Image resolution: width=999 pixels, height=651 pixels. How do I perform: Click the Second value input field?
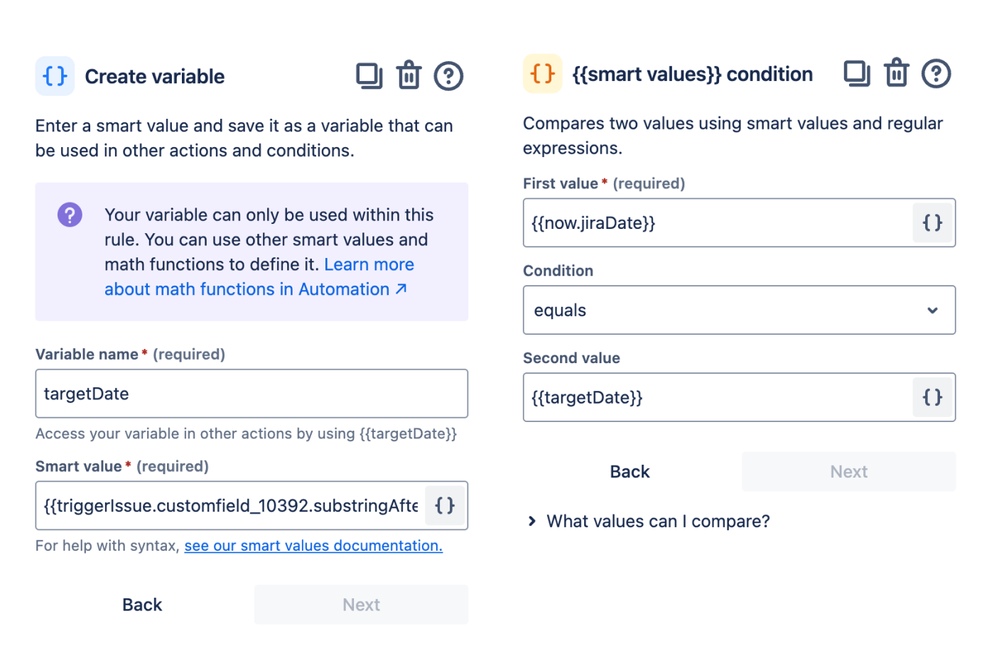tap(715, 397)
